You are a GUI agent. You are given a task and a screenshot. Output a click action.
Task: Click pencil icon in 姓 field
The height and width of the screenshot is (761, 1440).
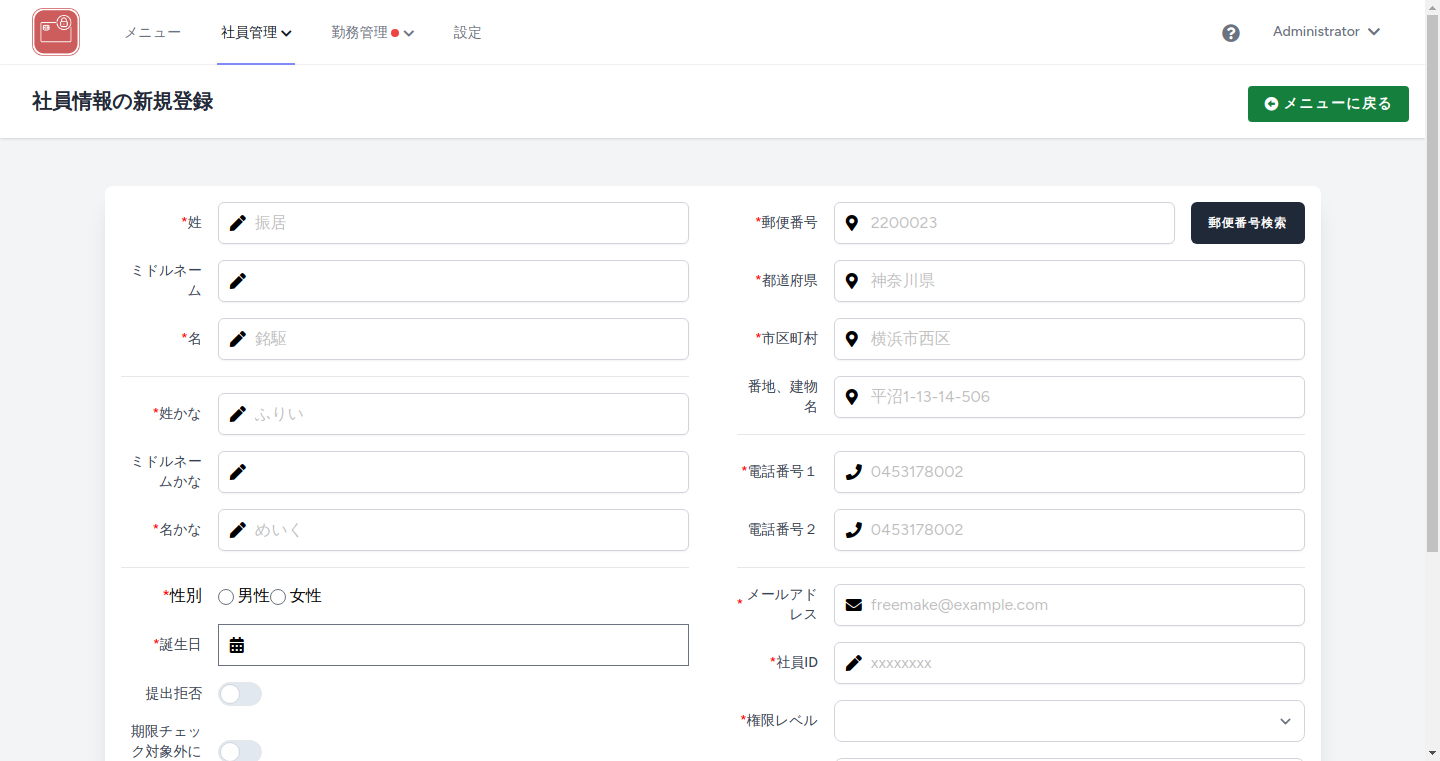(x=237, y=223)
